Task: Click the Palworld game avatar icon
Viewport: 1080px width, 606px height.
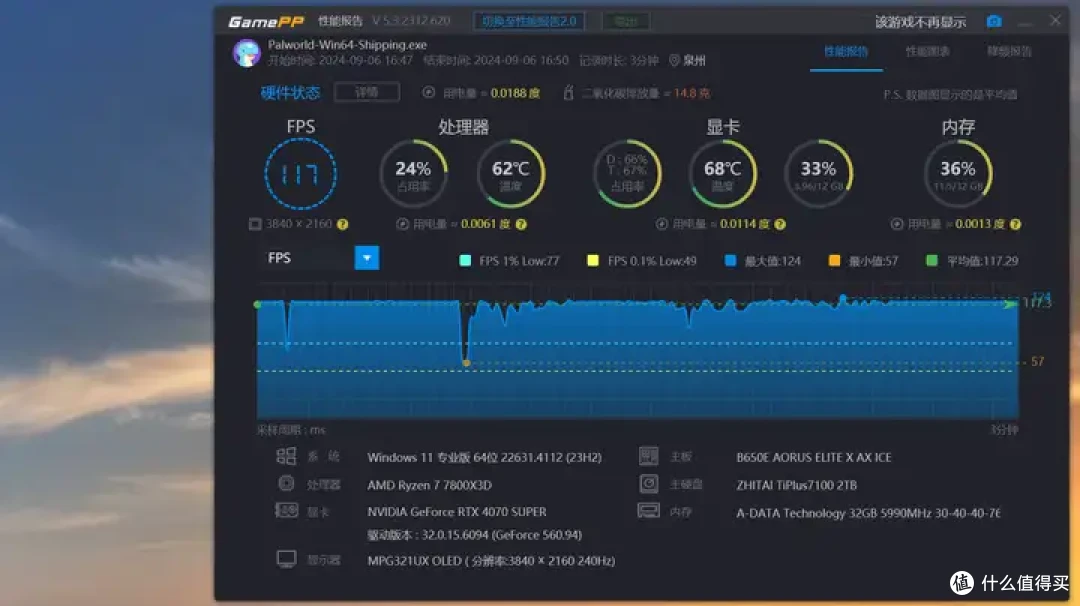Action: [247, 53]
